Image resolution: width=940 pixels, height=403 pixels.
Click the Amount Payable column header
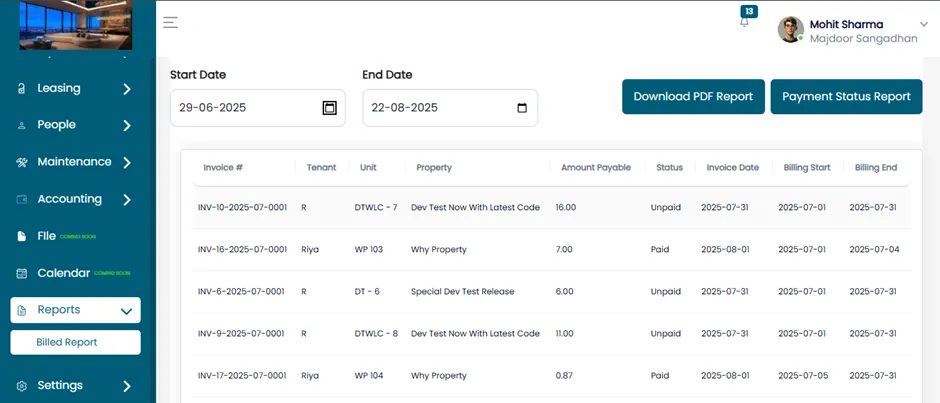tap(596, 168)
